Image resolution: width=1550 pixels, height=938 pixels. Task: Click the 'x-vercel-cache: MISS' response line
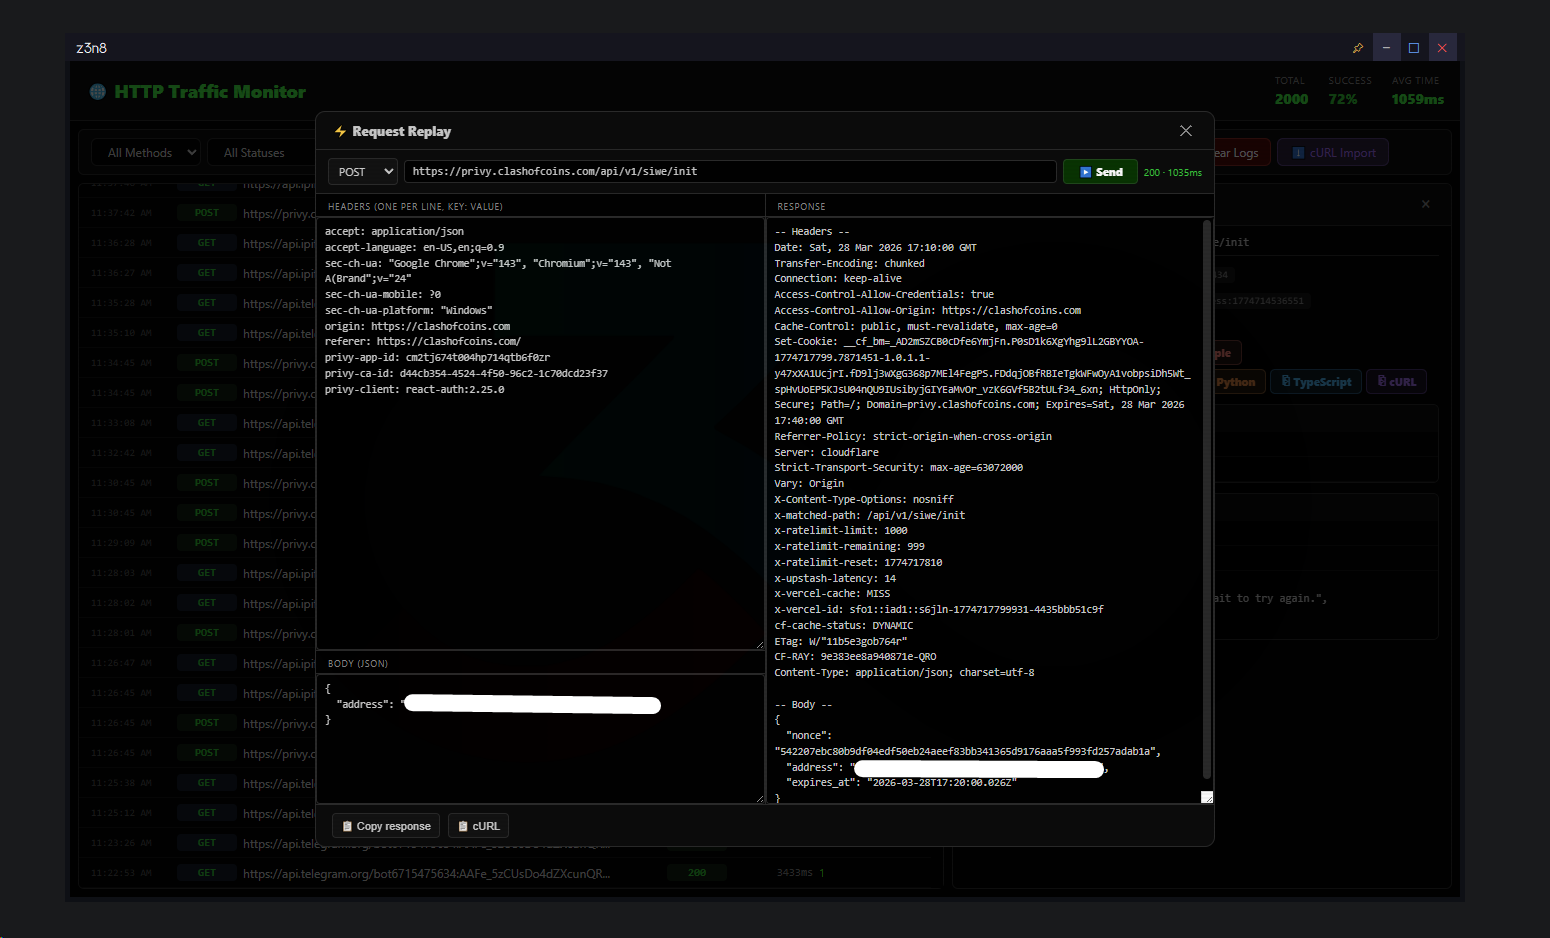pos(832,594)
